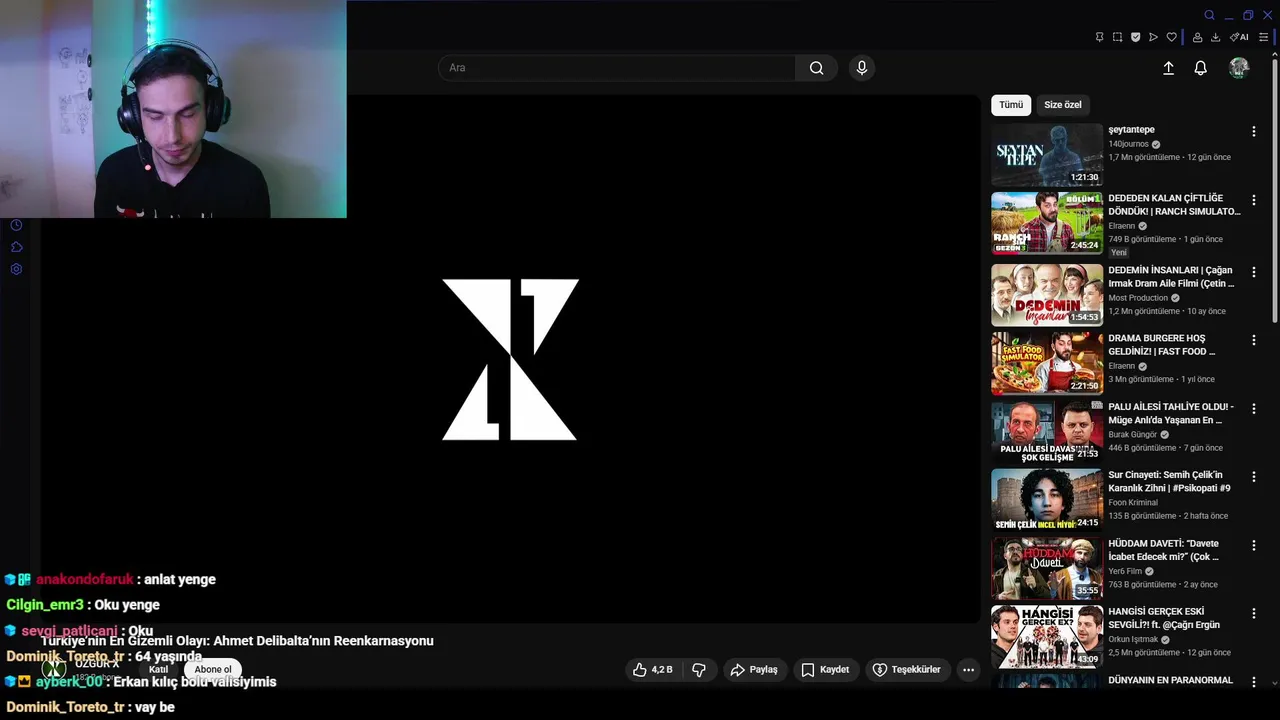The image size is (1280, 720).
Task: Dislike the video with thumbs down
Action: [x=699, y=670]
